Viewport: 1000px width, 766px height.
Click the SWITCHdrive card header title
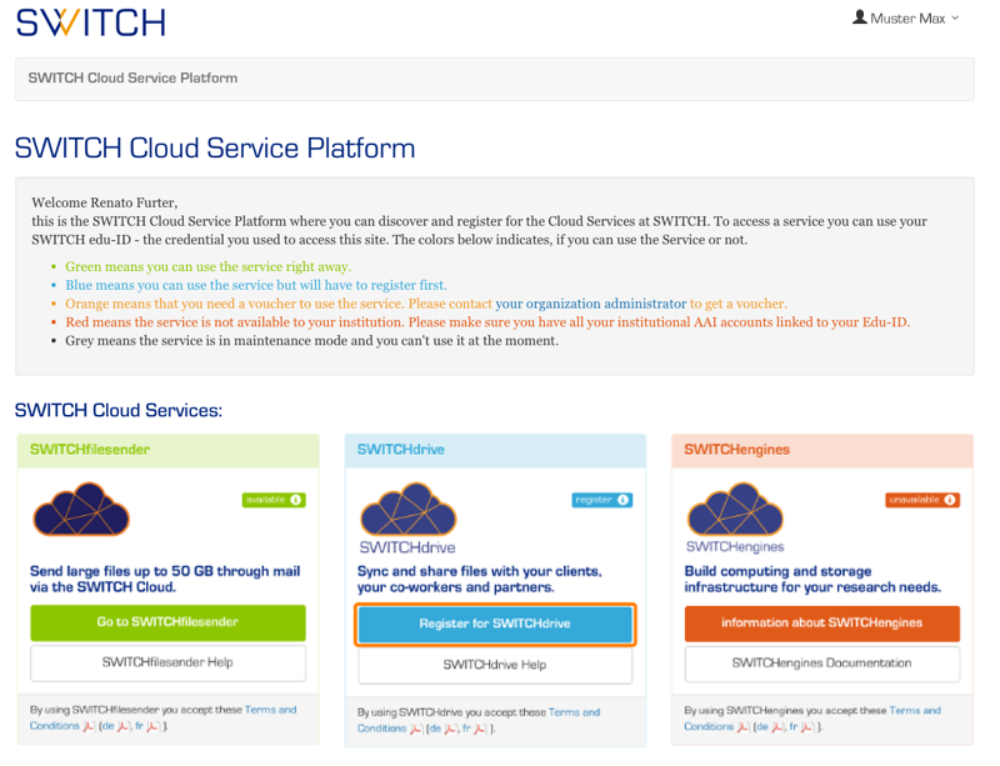pyautogui.click(x=401, y=450)
